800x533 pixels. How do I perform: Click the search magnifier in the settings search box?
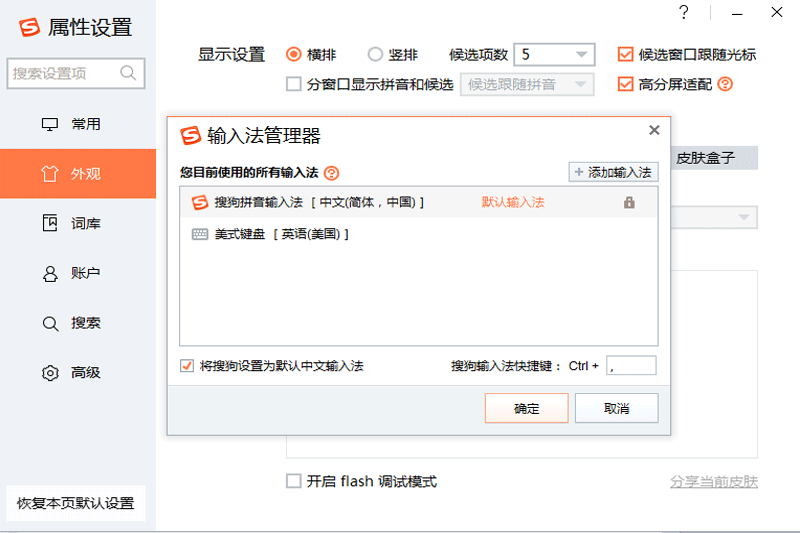tap(128, 73)
